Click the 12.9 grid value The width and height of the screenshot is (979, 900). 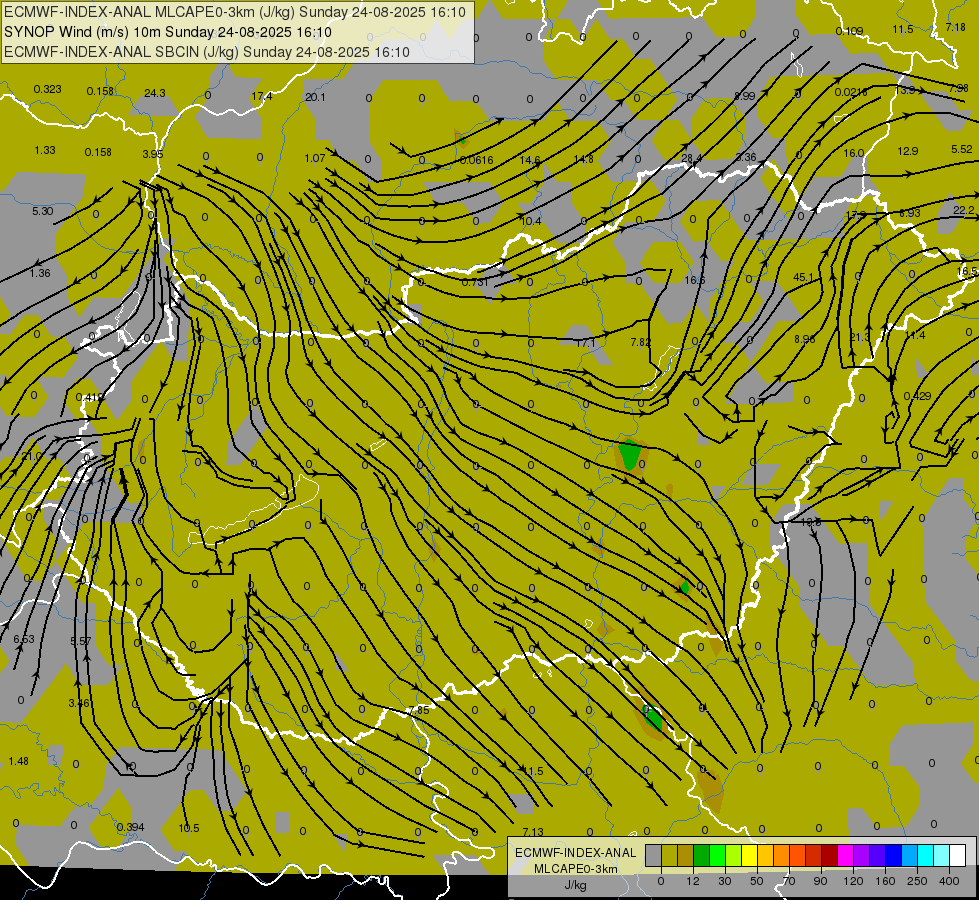coord(908,151)
